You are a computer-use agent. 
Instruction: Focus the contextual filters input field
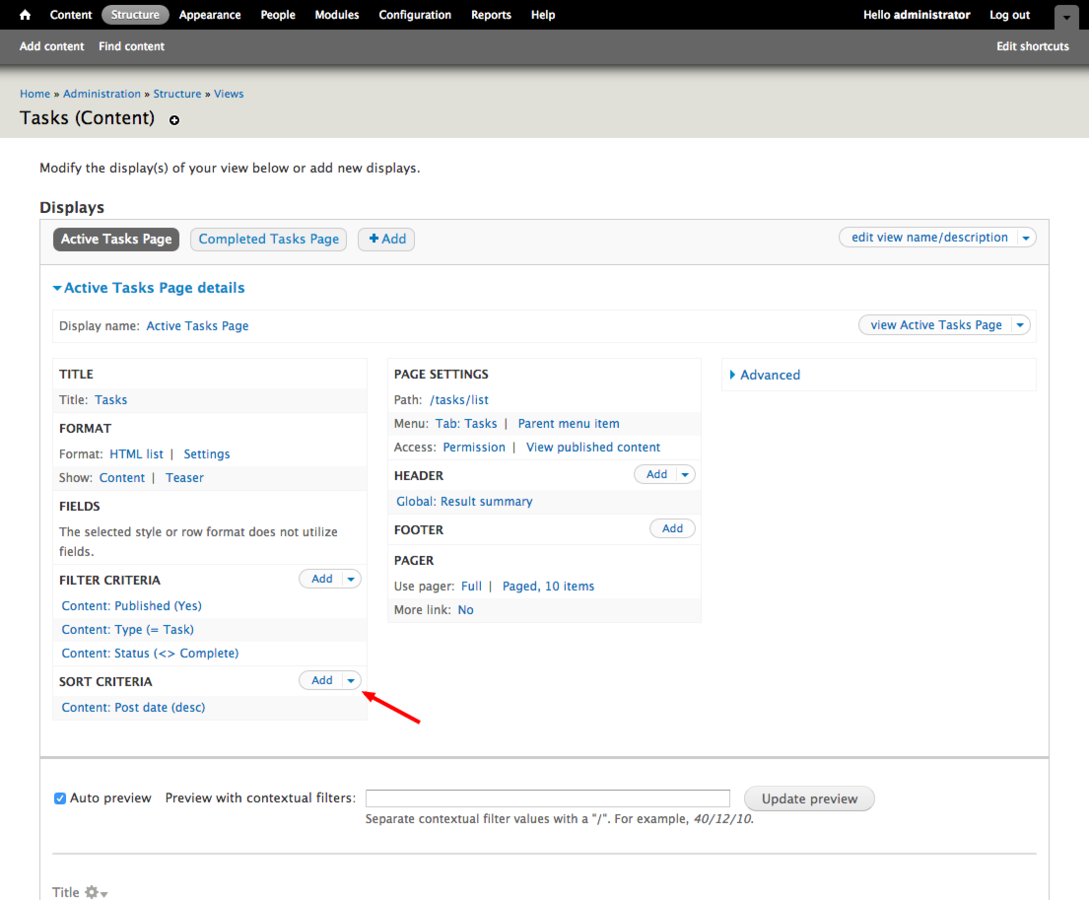click(x=548, y=799)
